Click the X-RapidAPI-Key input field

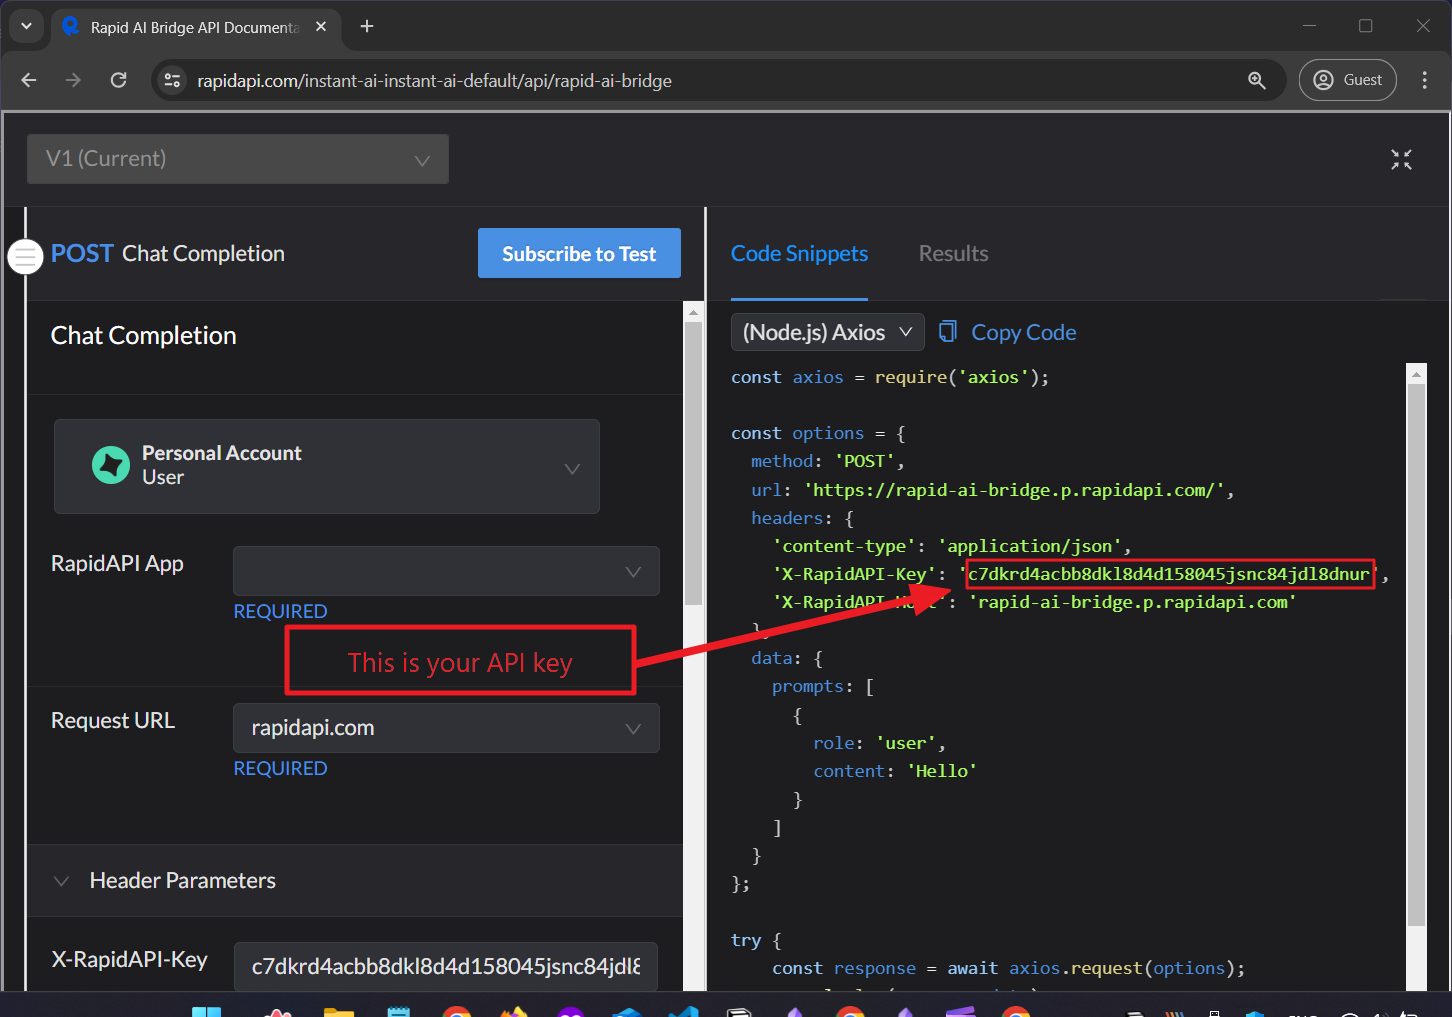[446, 966]
